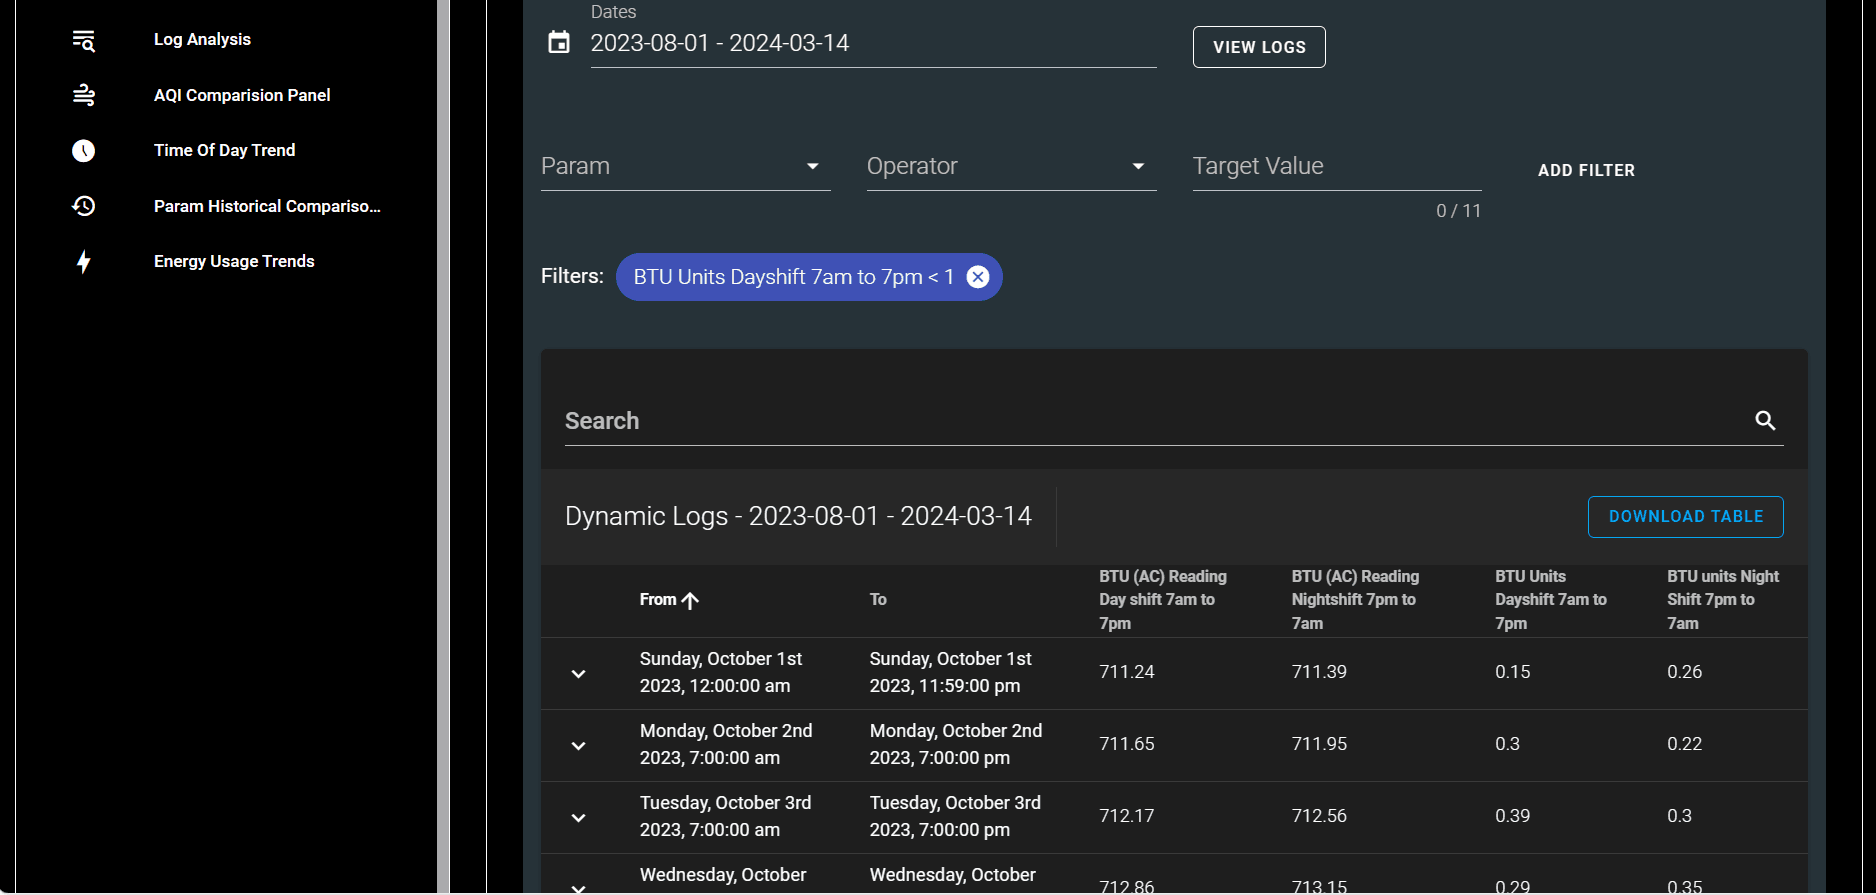1876x895 pixels.
Task: Expand the Tuesday, October 3rd row
Action: coord(578,818)
